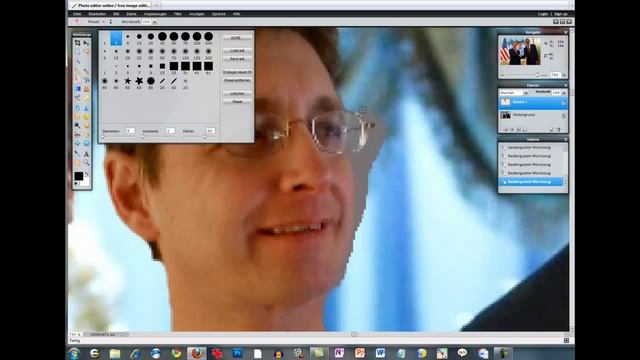
Task: Select the Wand tool
Action: [x=78, y=62]
